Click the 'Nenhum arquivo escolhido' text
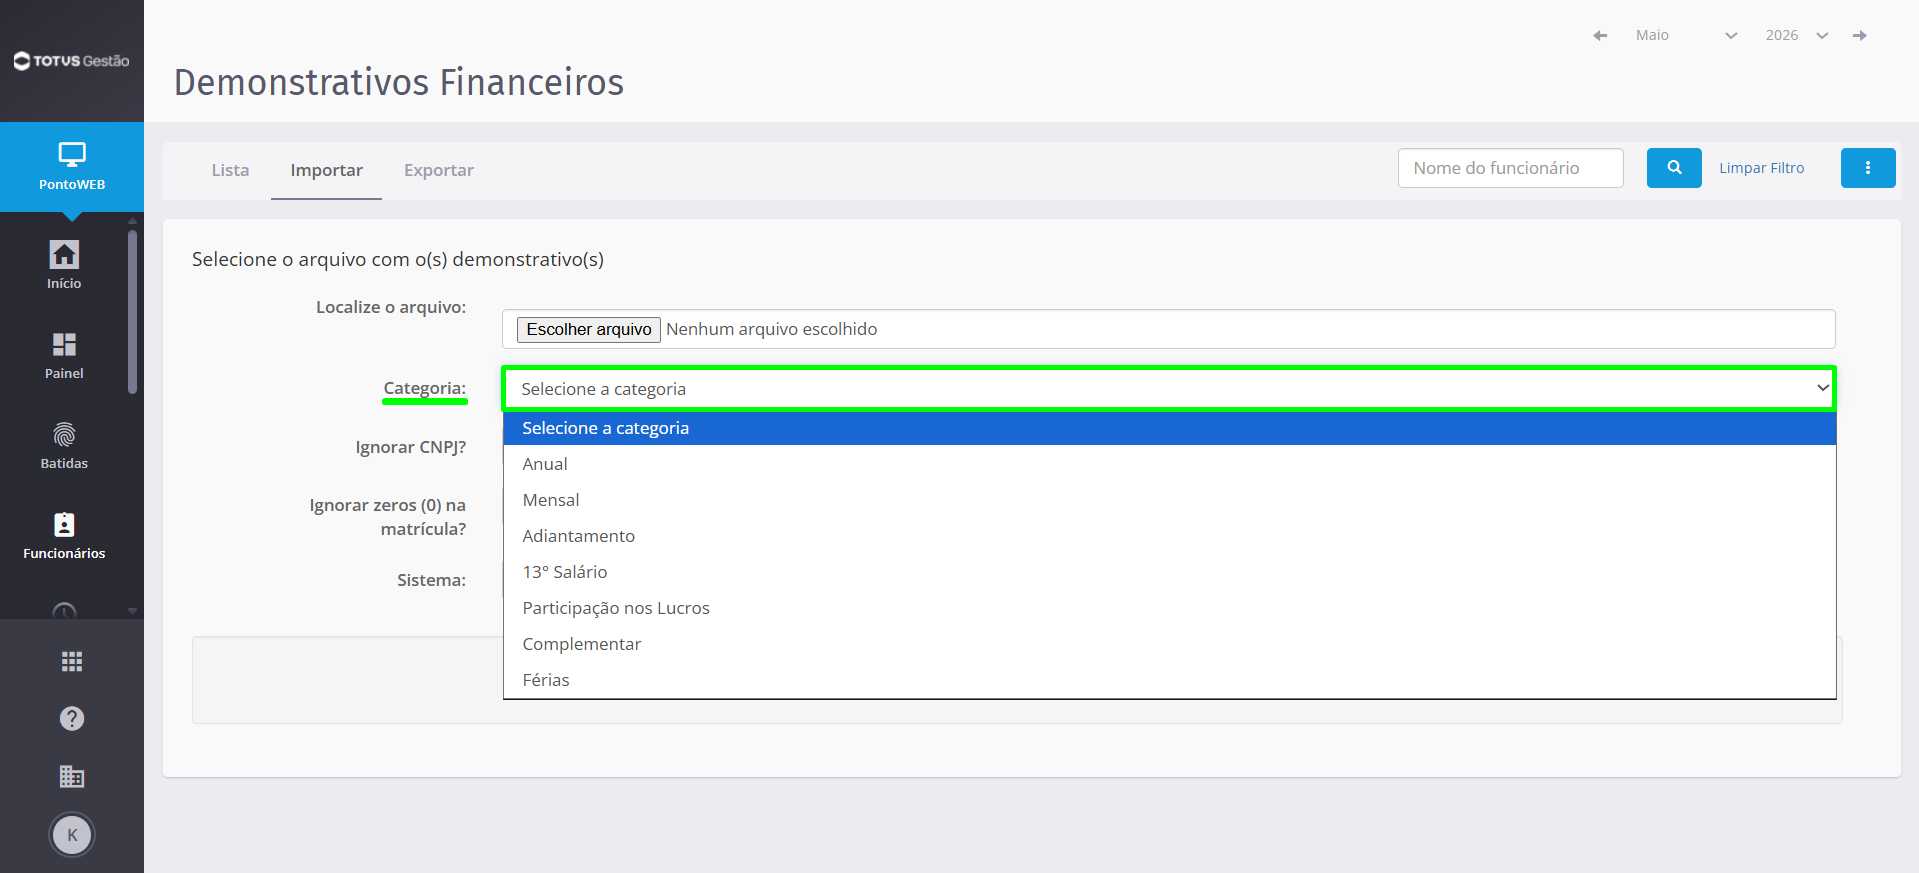This screenshot has width=1919, height=873. coord(771,329)
